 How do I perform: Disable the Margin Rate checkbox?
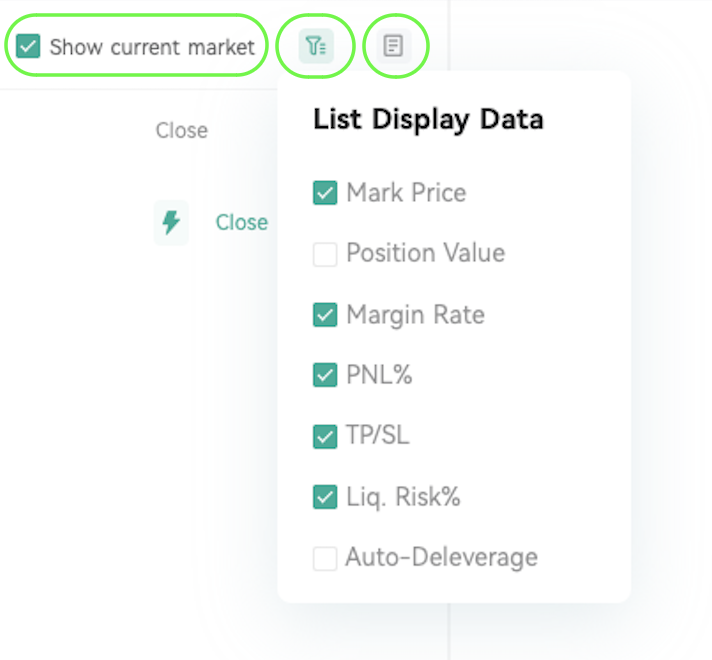click(325, 315)
